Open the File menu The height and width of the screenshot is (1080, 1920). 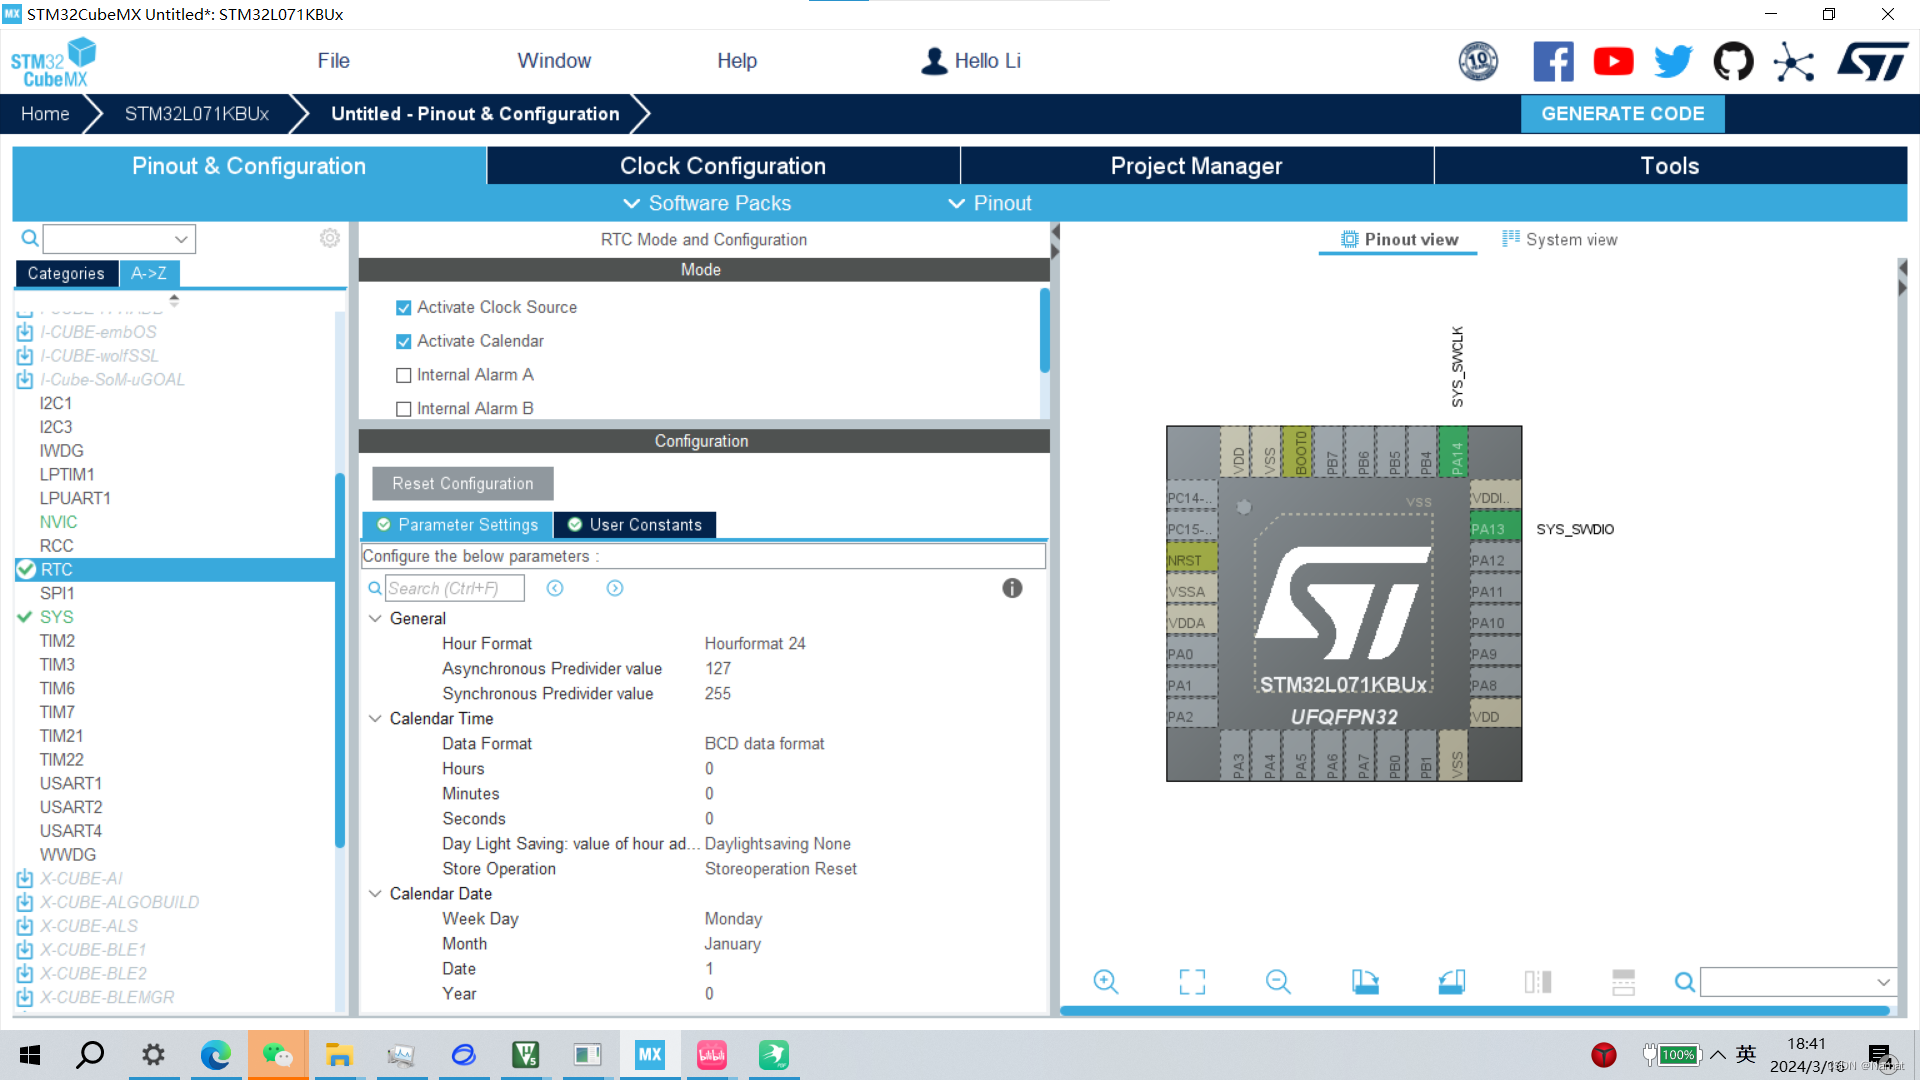(x=333, y=61)
